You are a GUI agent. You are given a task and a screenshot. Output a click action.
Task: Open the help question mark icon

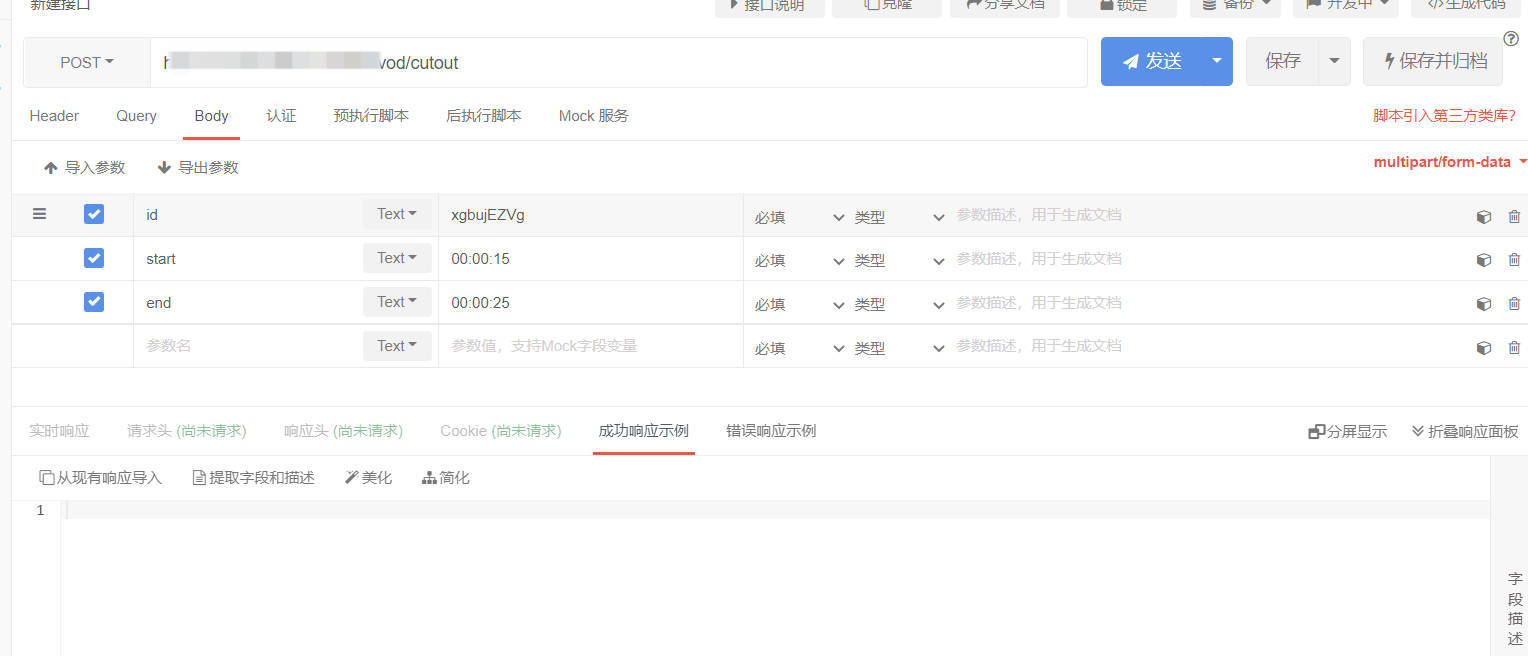click(1511, 39)
